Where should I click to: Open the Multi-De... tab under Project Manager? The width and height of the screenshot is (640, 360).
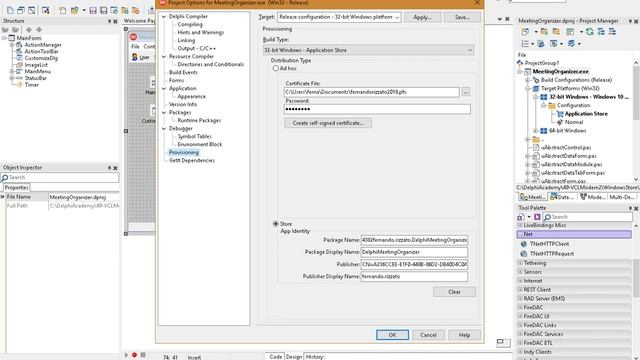pos(622,197)
